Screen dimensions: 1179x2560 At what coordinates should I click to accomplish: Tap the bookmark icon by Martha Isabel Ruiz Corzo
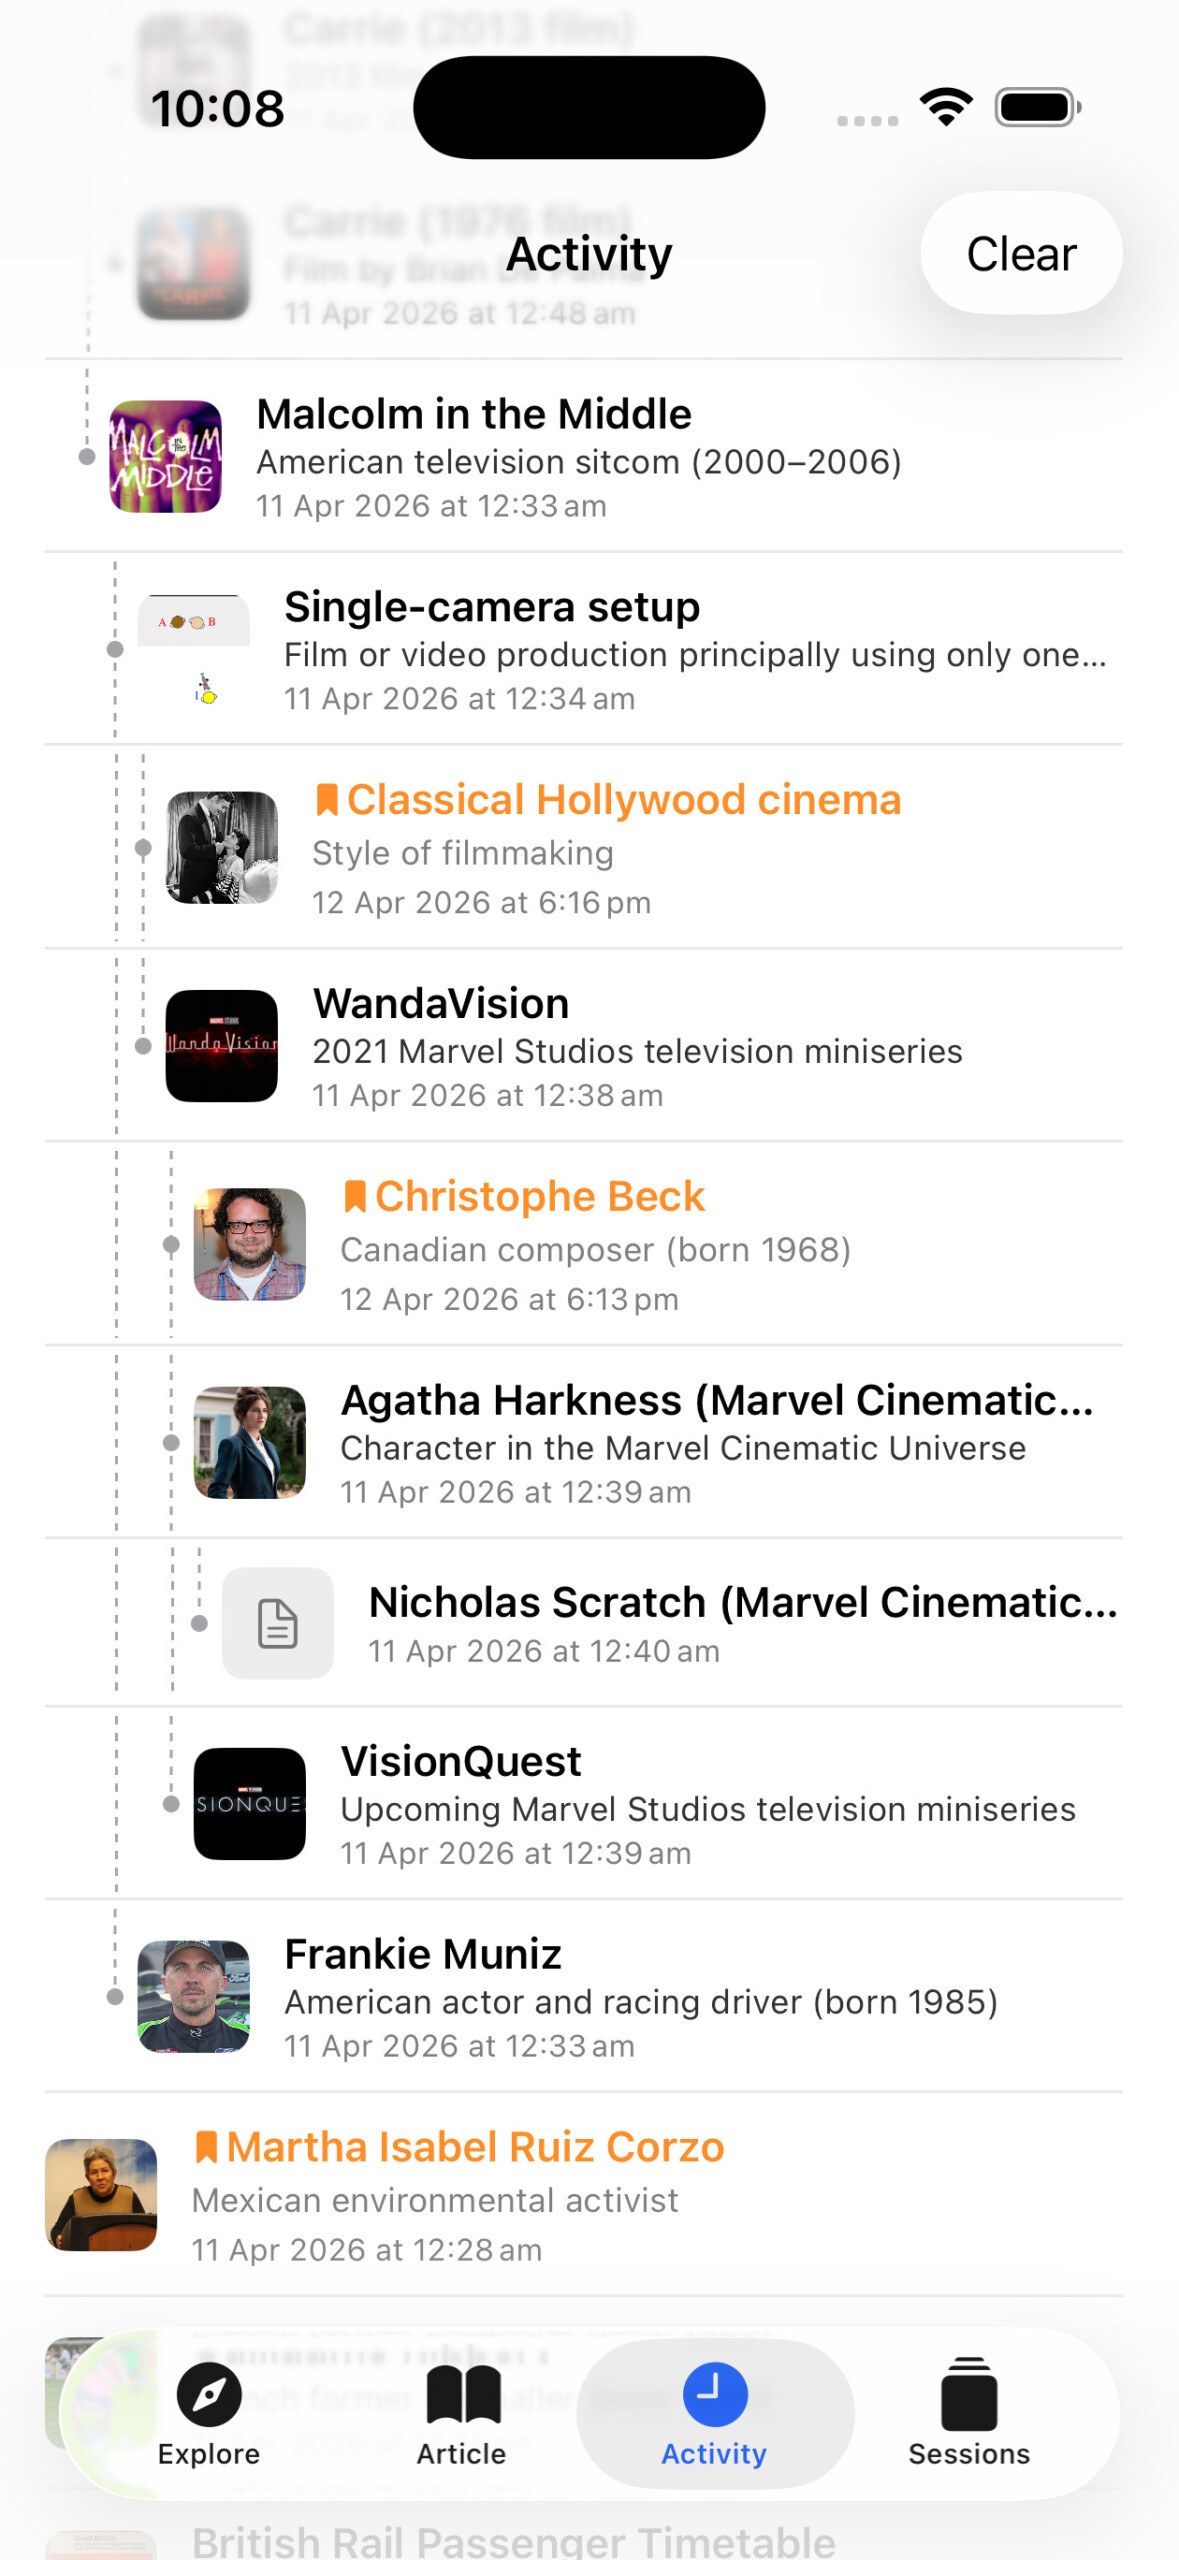206,2147
